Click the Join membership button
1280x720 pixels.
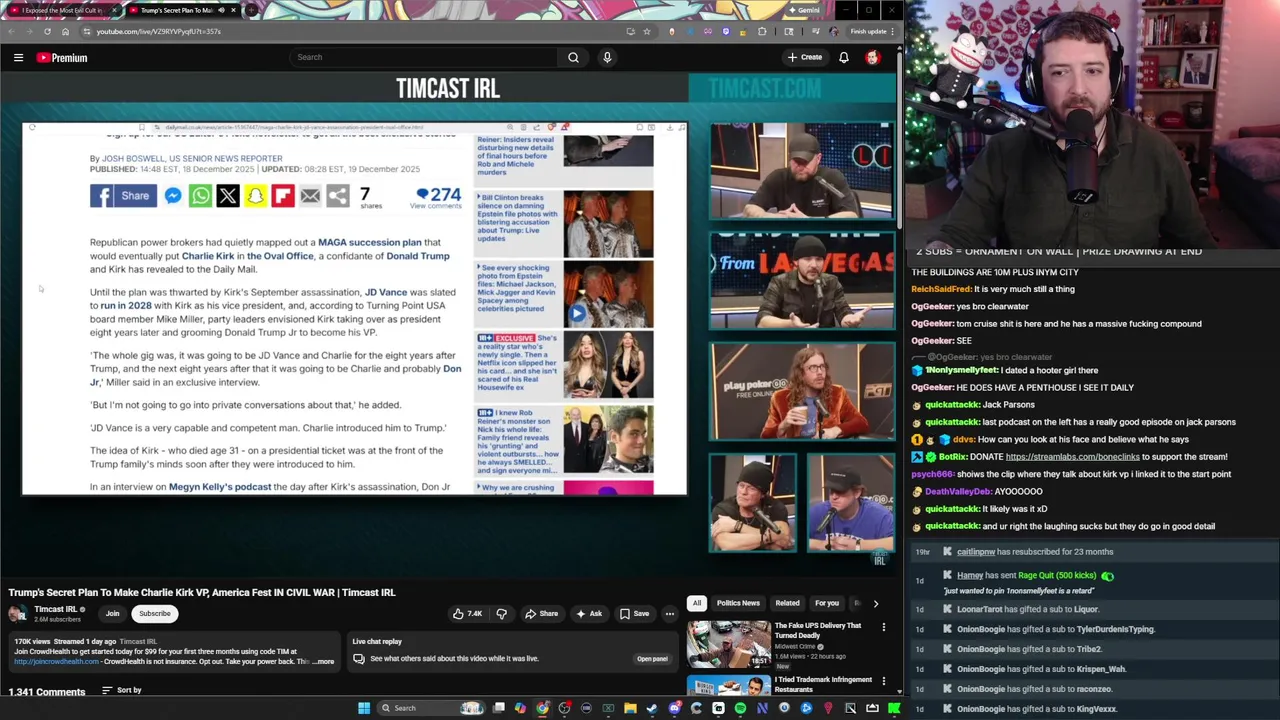pos(112,614)
